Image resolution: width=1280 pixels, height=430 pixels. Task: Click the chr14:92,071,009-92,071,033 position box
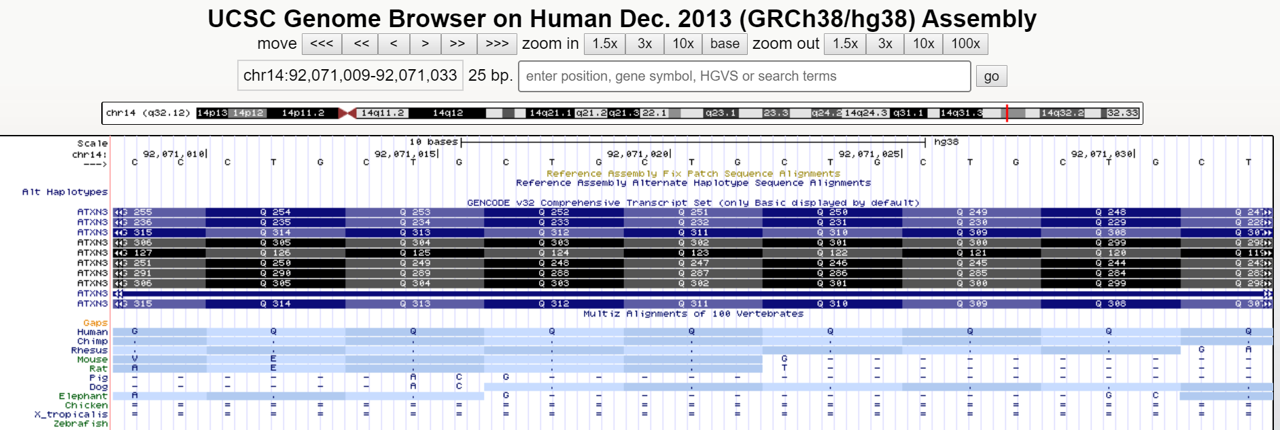[x=350, y=76]
